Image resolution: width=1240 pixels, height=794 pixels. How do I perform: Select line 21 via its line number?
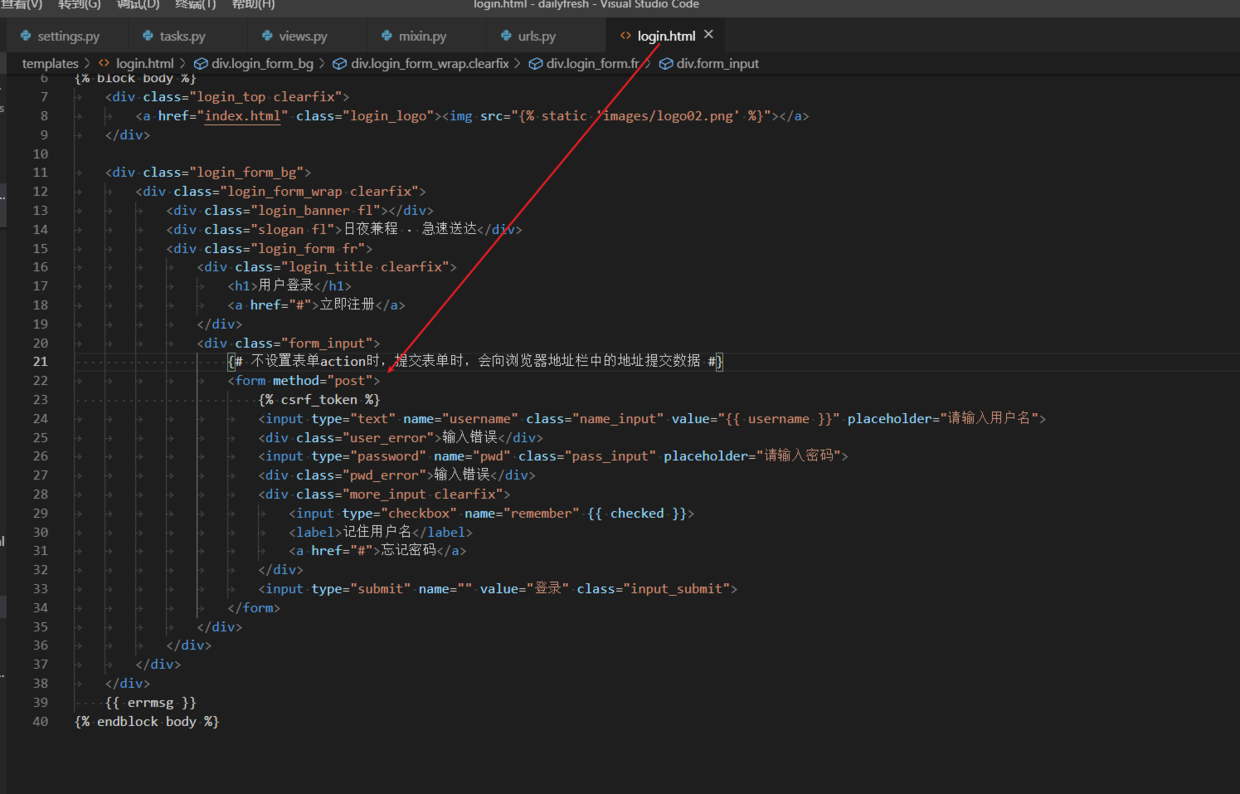point(40,361)
